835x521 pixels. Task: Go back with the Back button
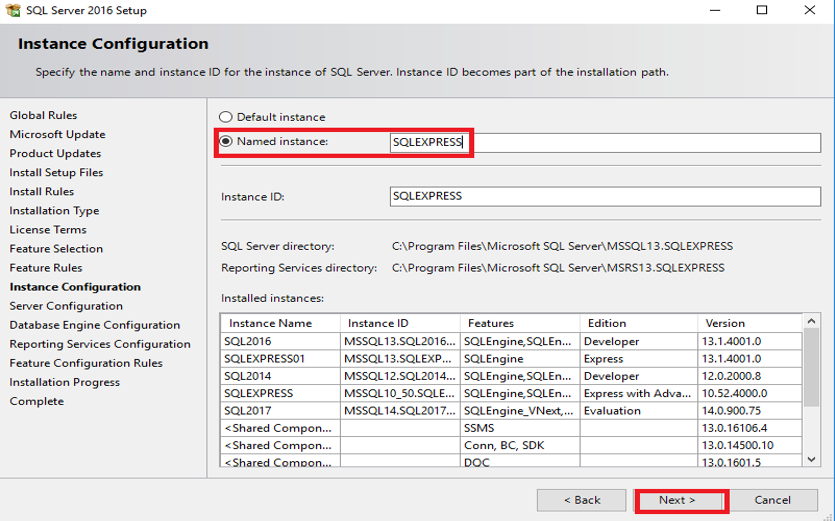click(x=581, y=500)
